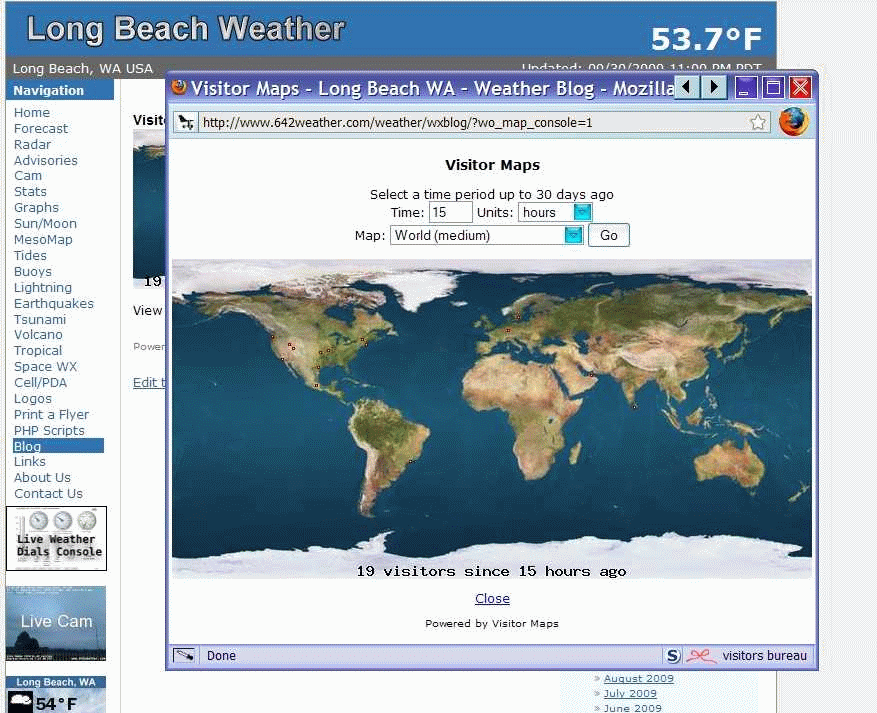
Task: Click the site icon left of the URL
Action: click(186, 122)
